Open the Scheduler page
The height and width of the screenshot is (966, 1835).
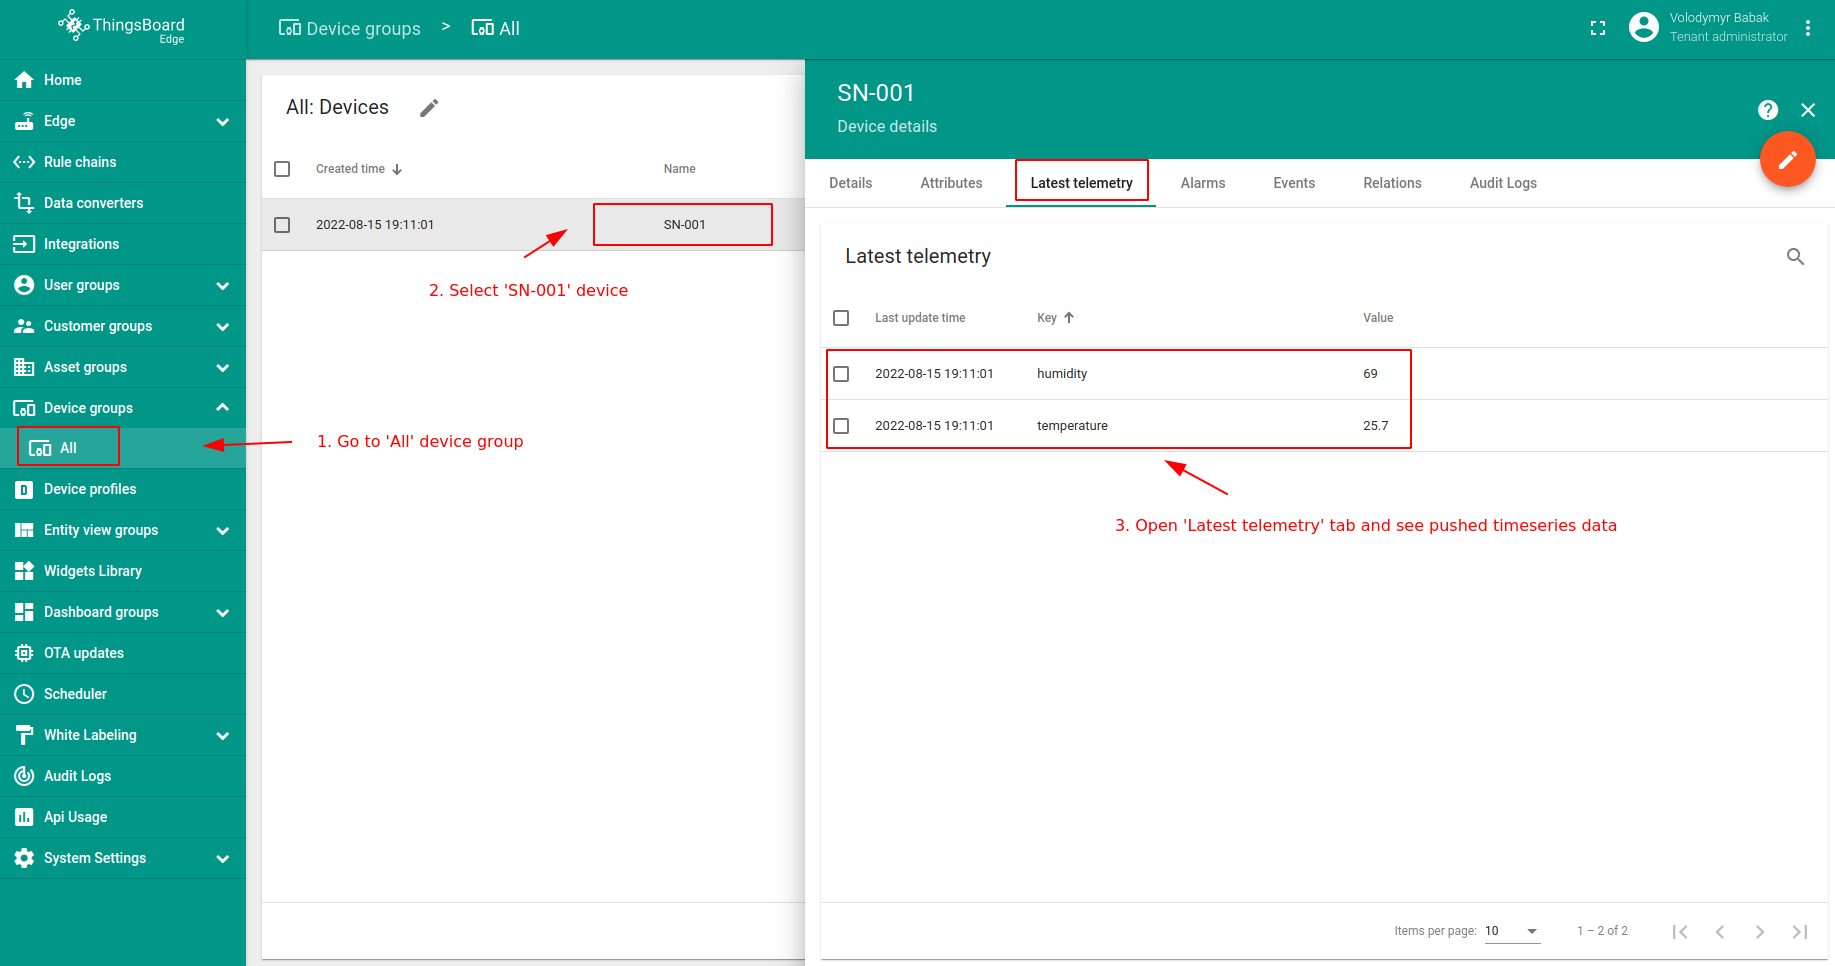pos(122,694)
